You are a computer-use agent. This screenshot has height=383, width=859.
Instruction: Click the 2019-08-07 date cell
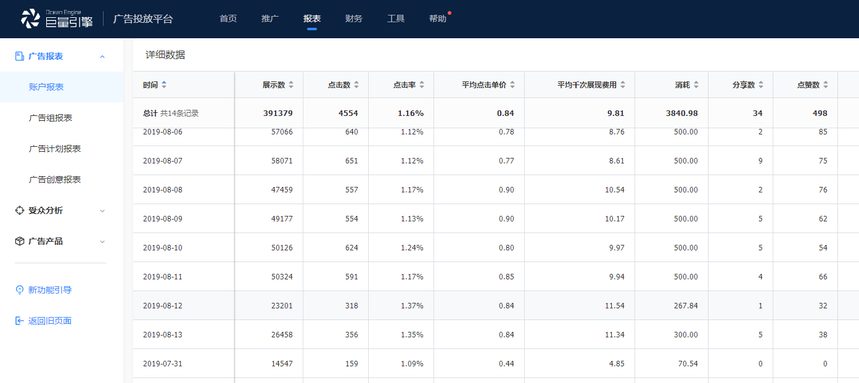coord(163,161)
